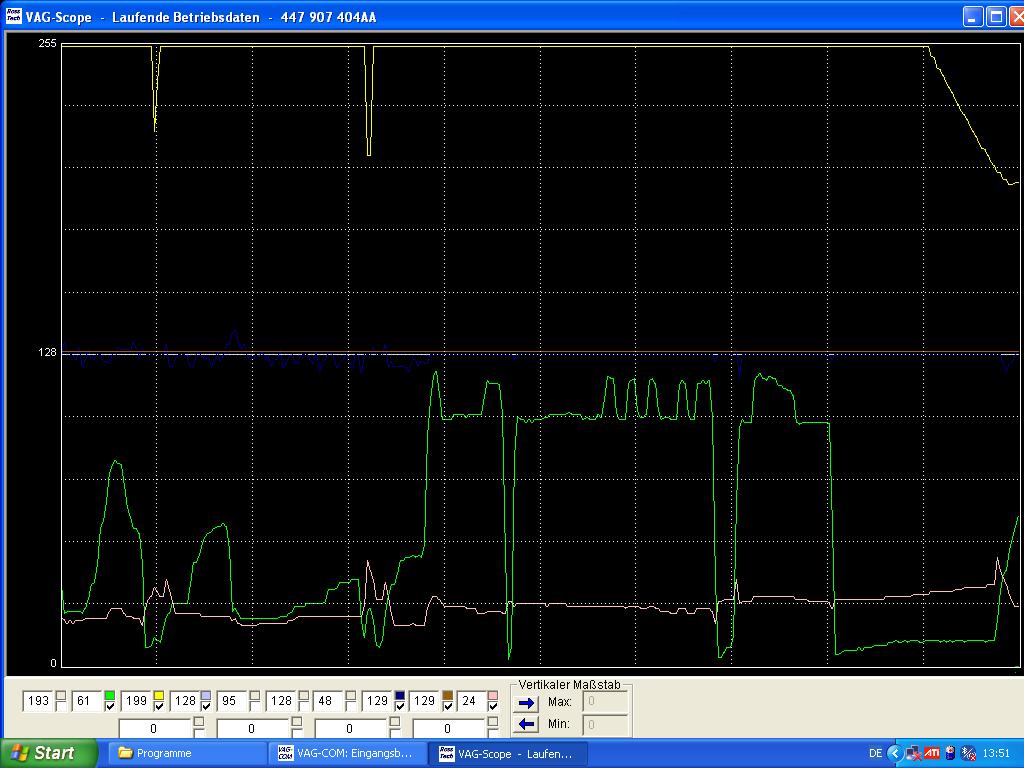The height and width of the screenshot is (768, 1024).
Task: Click the disconnected network tray icon
Action: point(913,753)
